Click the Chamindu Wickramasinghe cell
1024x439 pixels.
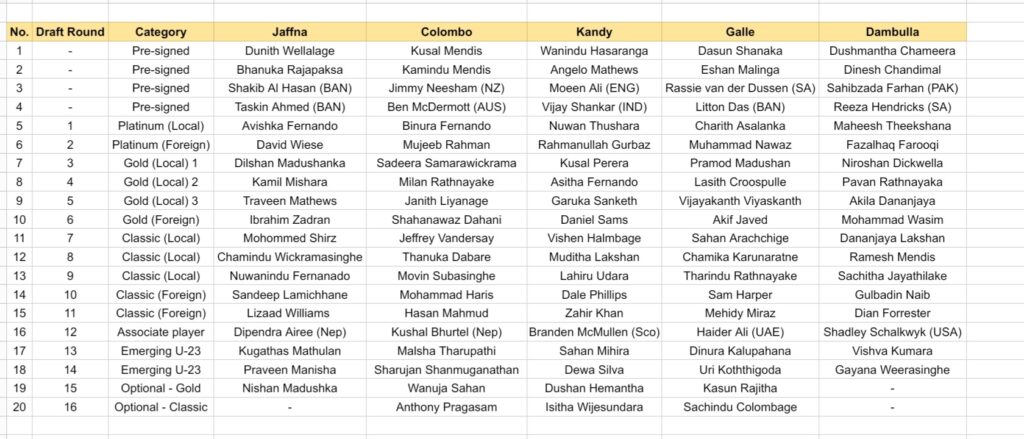[290, 257]
